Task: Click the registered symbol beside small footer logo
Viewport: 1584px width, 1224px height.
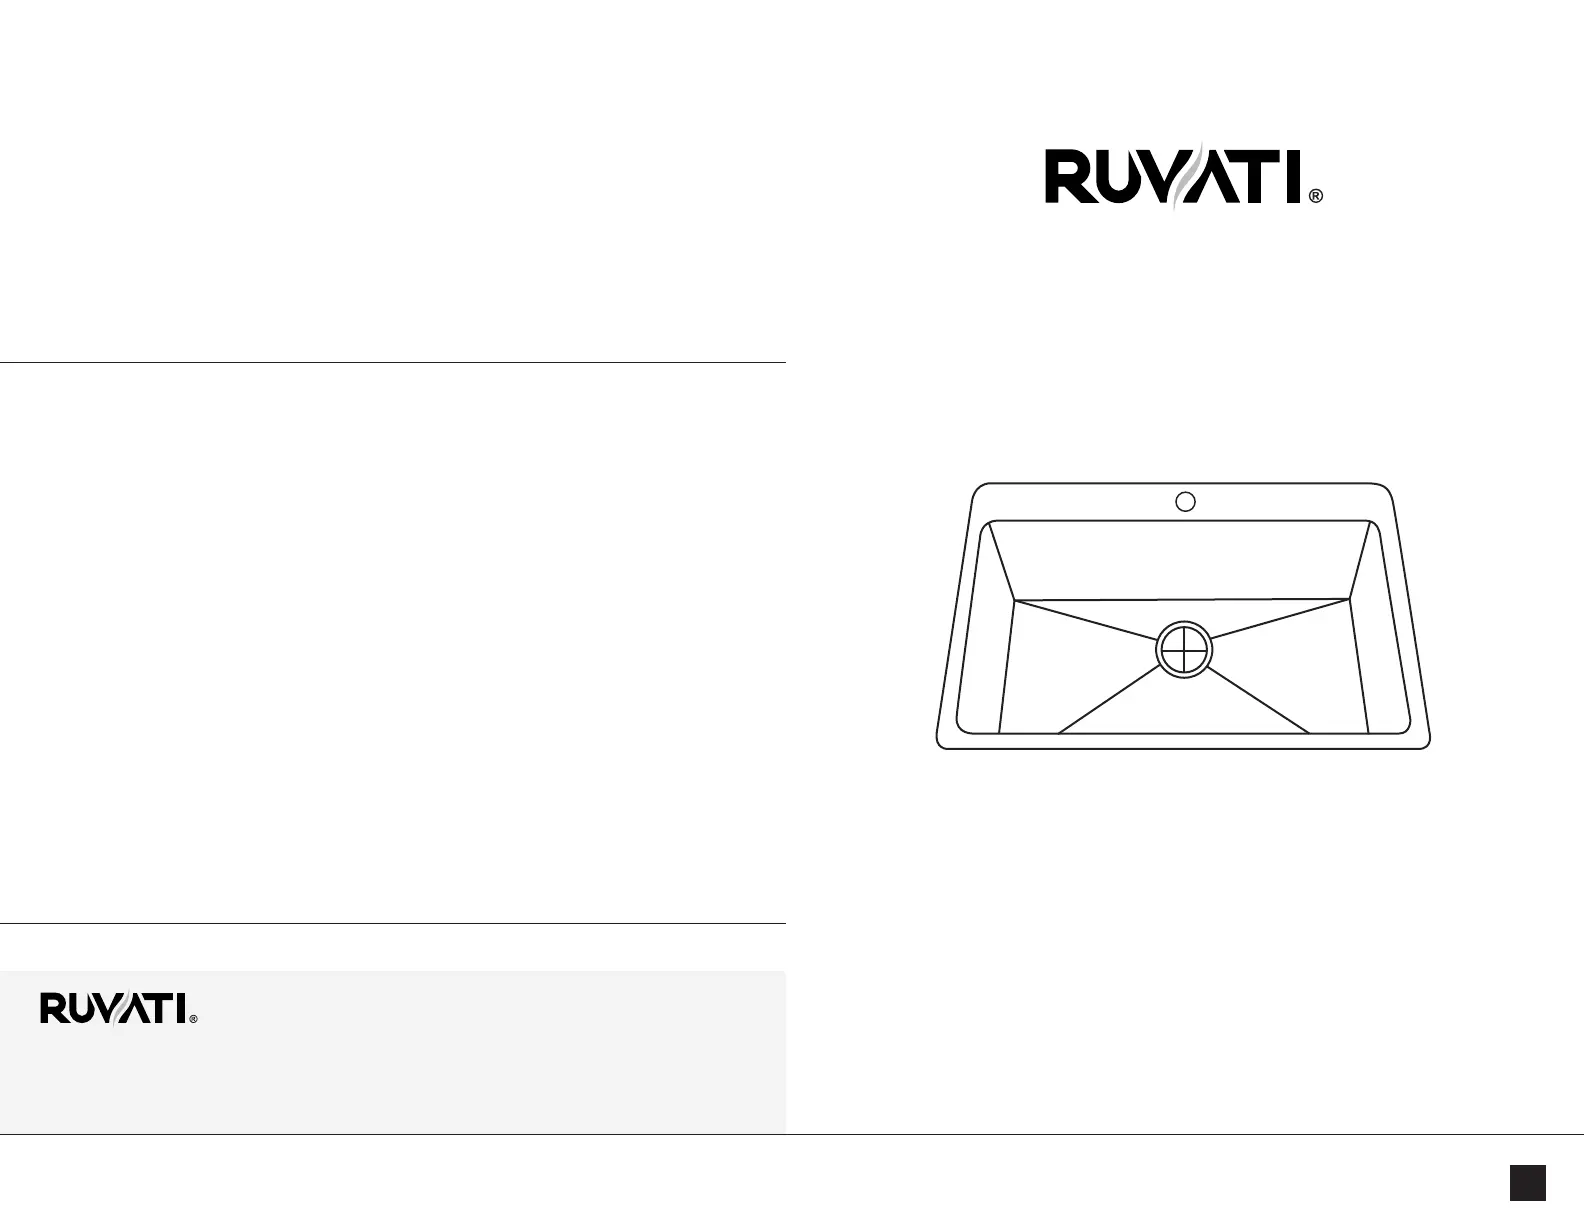Action: click(x=193, y=1019)
